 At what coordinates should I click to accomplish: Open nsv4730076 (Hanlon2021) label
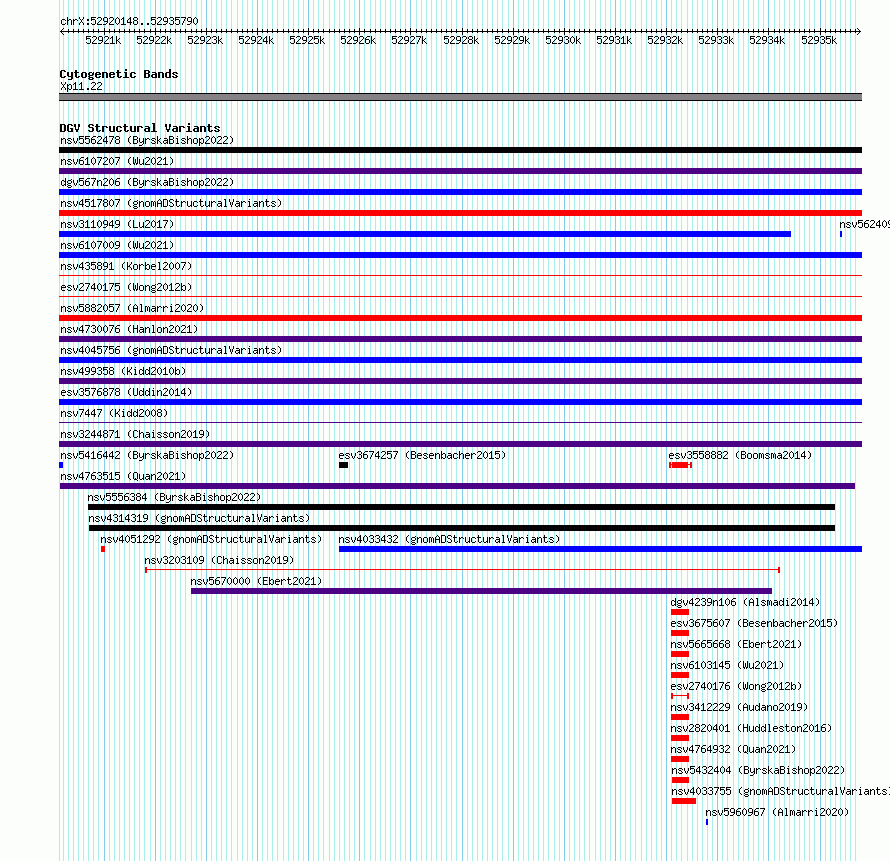point(129,329)
